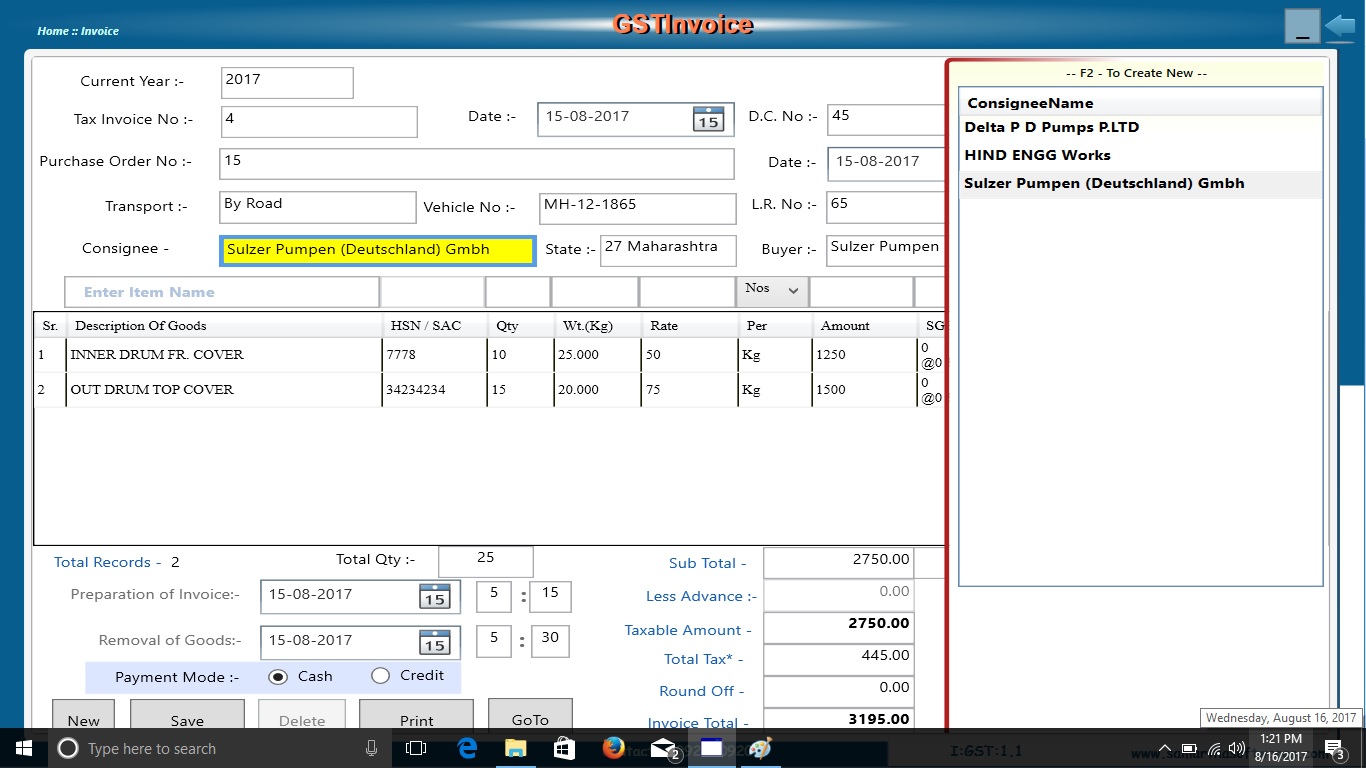Screen dimensions: 1366x768
Task: Open the calendar picker beside Tax Invoice Date
Action: (708, 119)
